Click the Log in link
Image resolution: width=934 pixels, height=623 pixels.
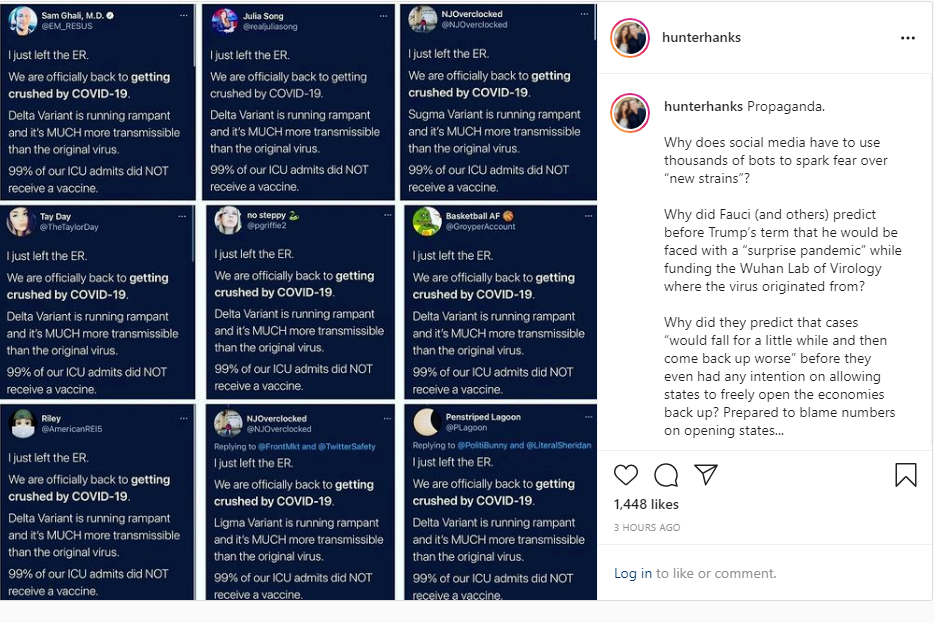(x=632, y=573)
